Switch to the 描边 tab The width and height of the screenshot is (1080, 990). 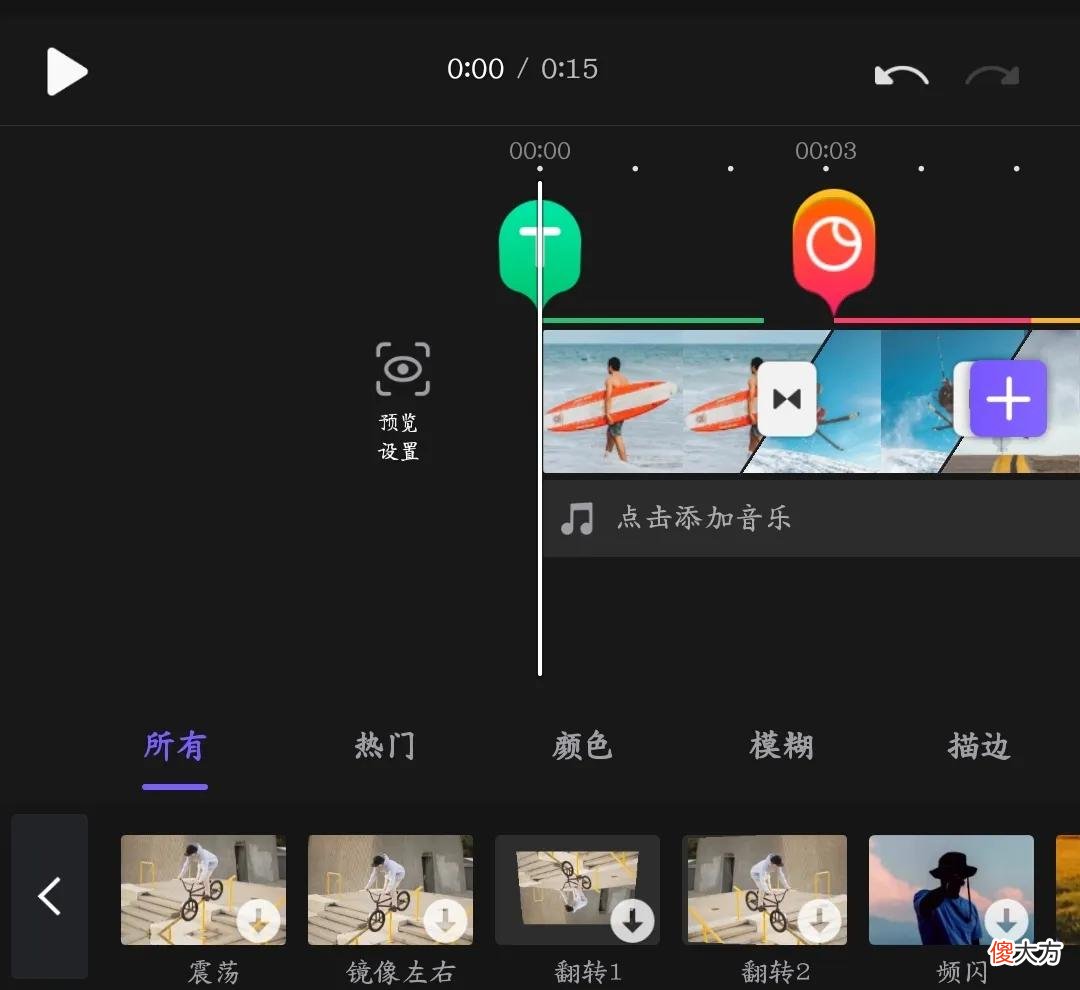pyautogui.click(x=979, y=746)
